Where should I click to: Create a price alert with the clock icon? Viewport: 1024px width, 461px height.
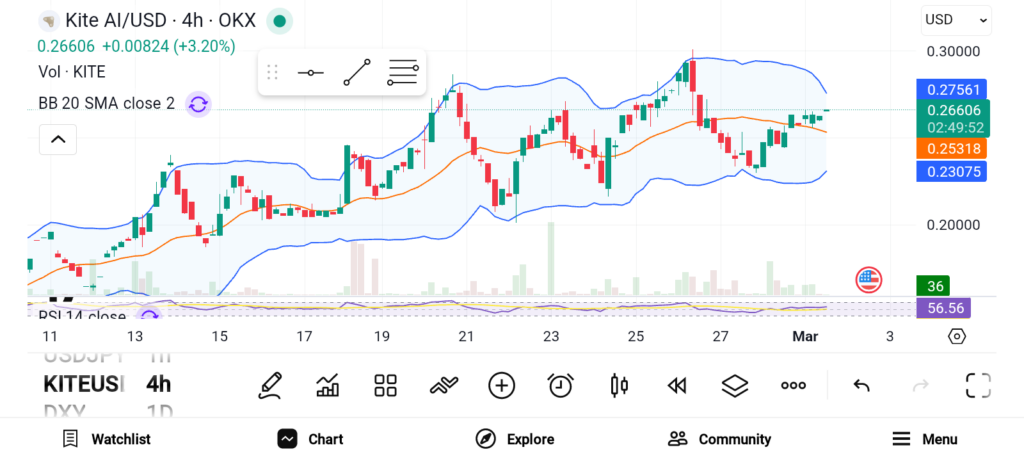(x=560, y=385)
